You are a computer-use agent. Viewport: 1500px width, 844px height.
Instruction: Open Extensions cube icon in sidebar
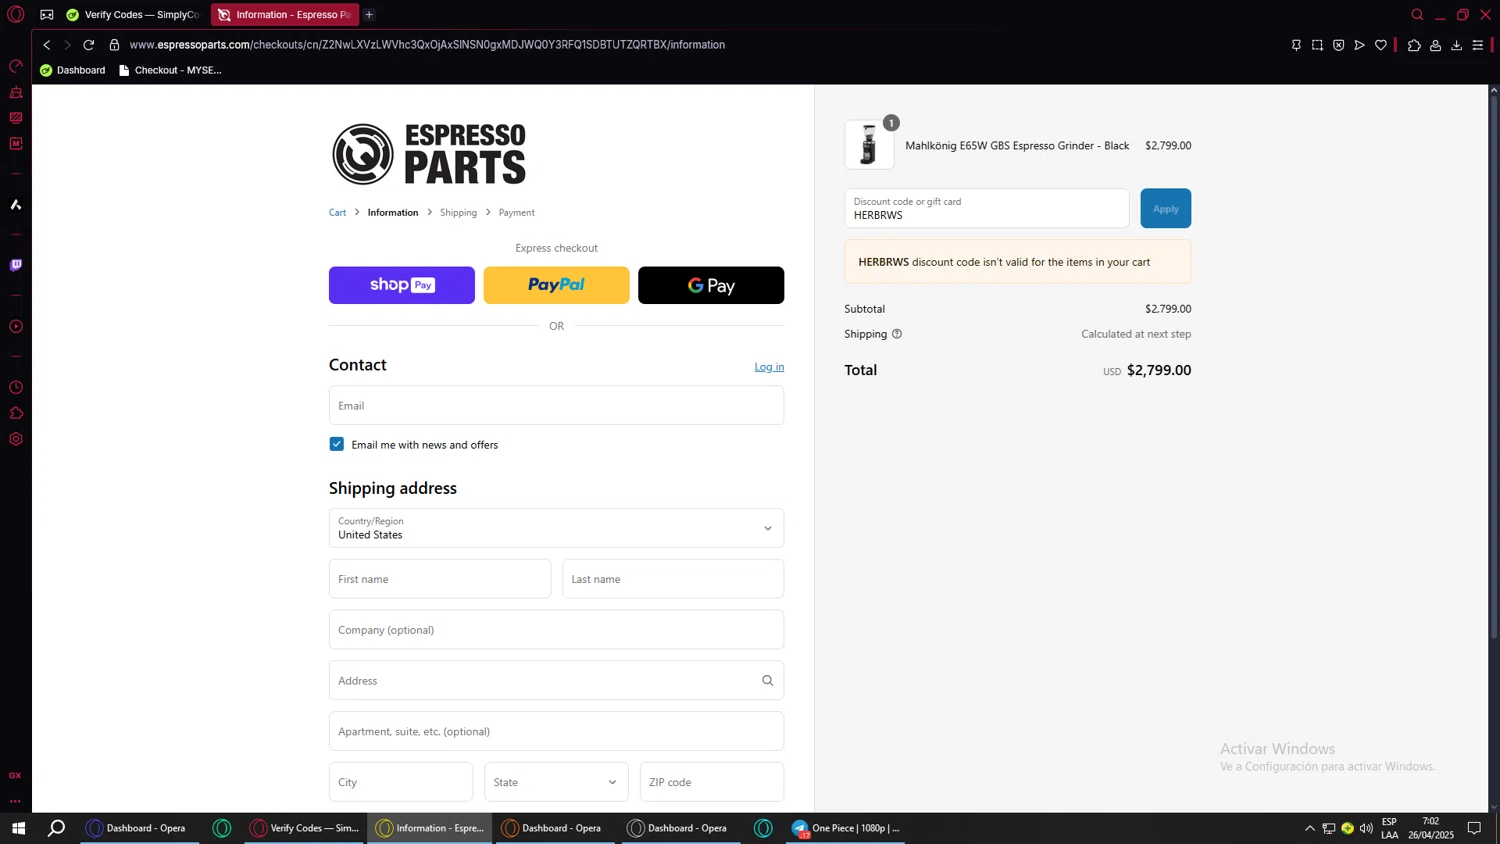pyautogui.click(x=16, y=413)
